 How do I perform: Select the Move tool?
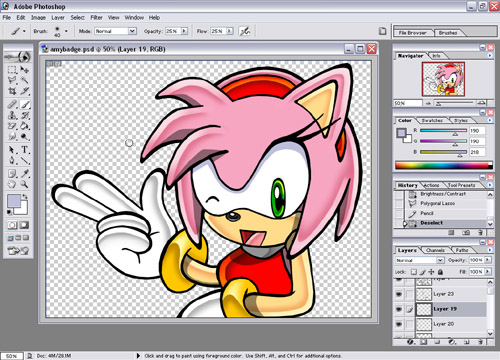pyautogui.click(x=24, y=69)
